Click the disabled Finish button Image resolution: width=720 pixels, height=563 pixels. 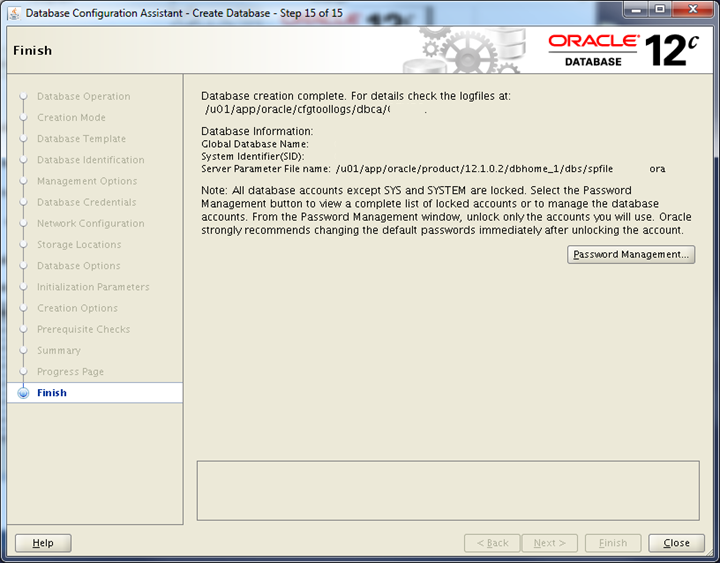(613, 543)
